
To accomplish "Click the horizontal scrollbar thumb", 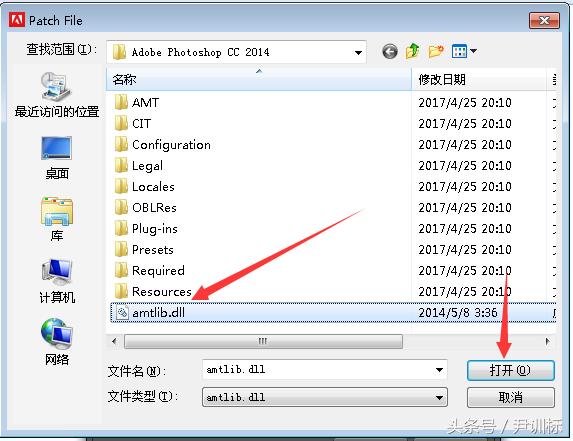I will coord(263,341).
